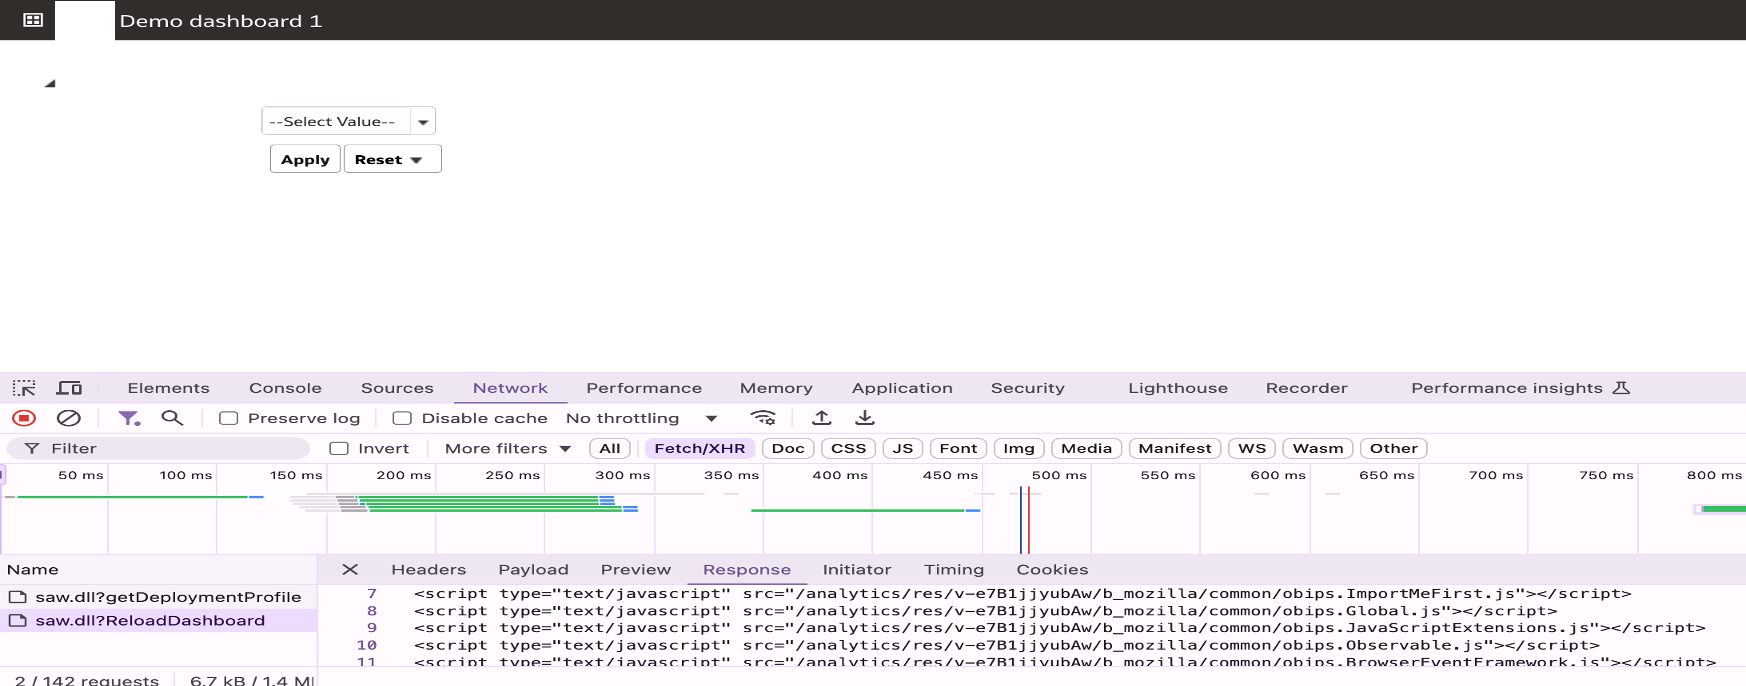
Task: Expand the More filters dropdown
Action: tap(508, 448)
